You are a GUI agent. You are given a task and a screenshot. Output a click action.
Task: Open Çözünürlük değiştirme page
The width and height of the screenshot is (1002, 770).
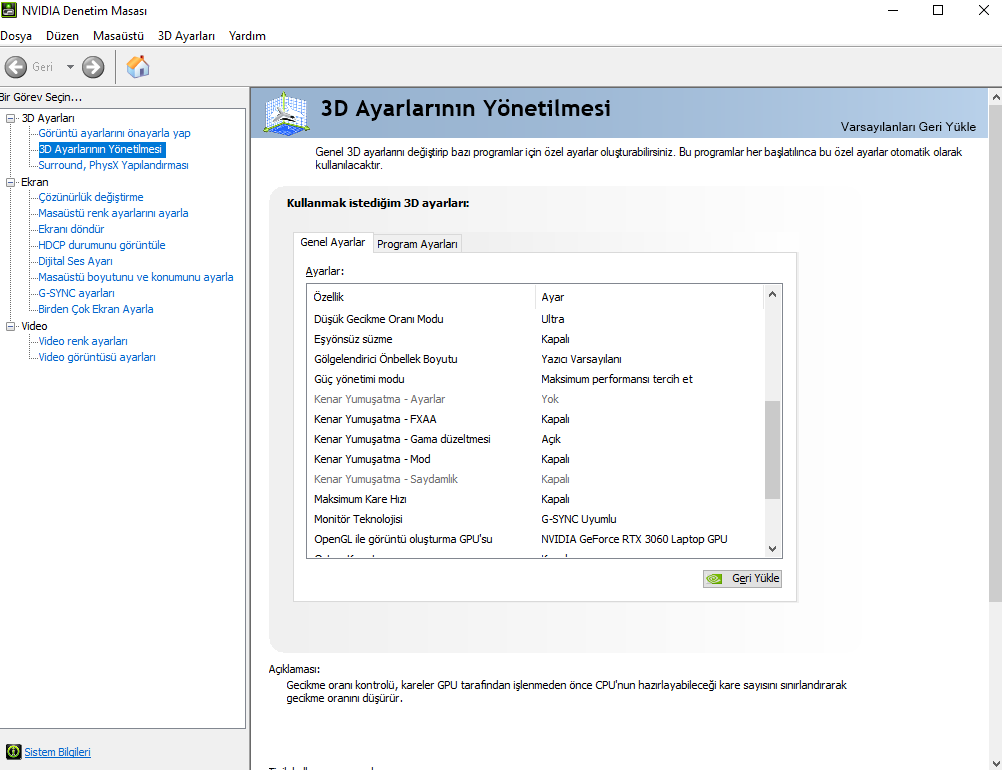91,197
